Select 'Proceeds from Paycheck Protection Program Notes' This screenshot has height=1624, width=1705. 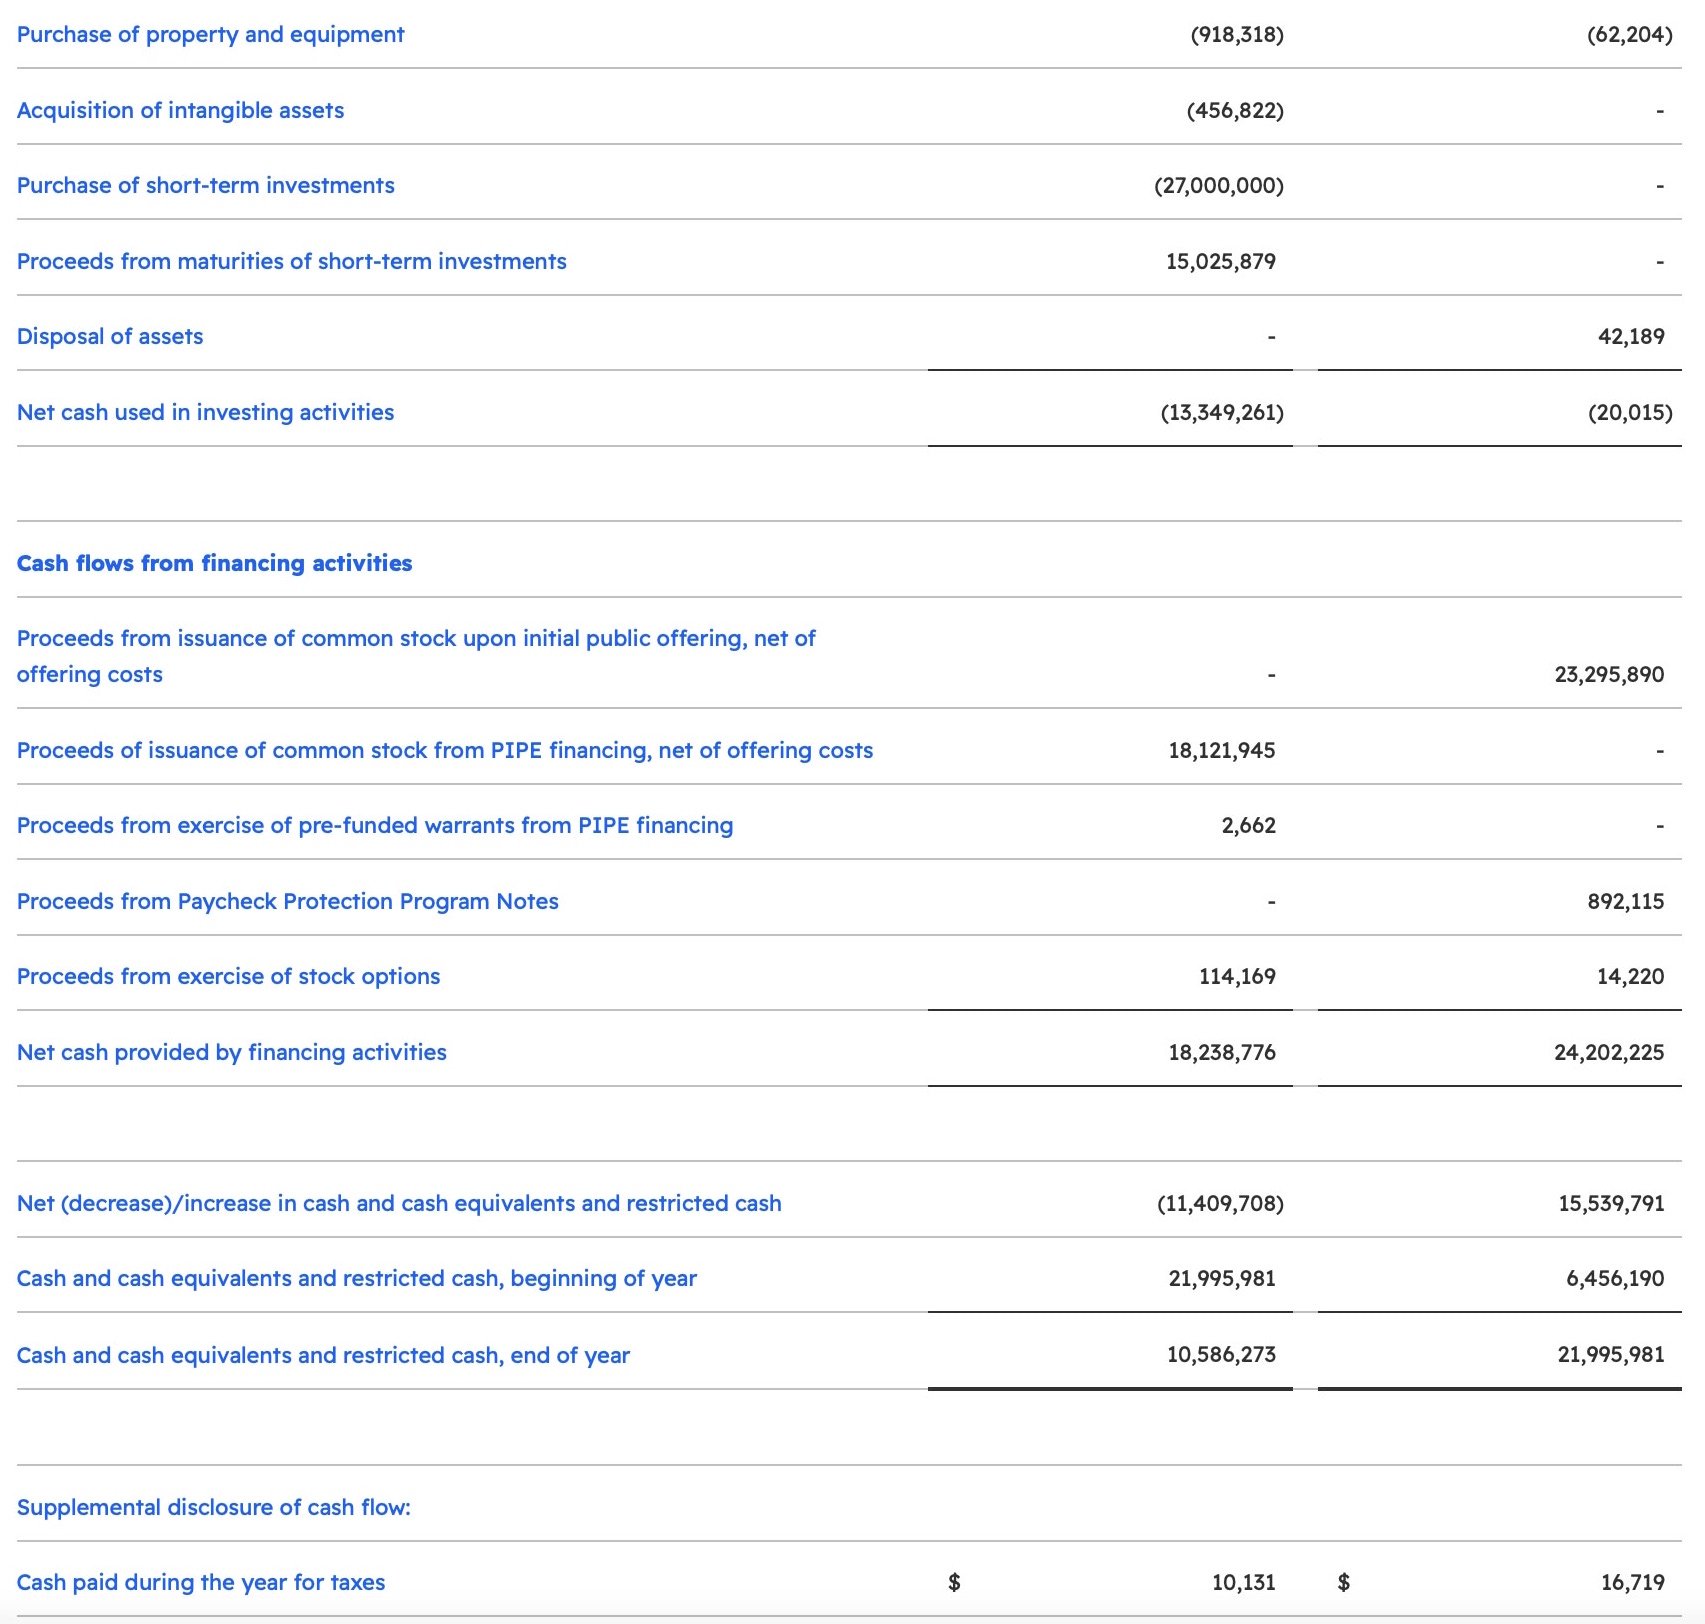pos(287,902)
